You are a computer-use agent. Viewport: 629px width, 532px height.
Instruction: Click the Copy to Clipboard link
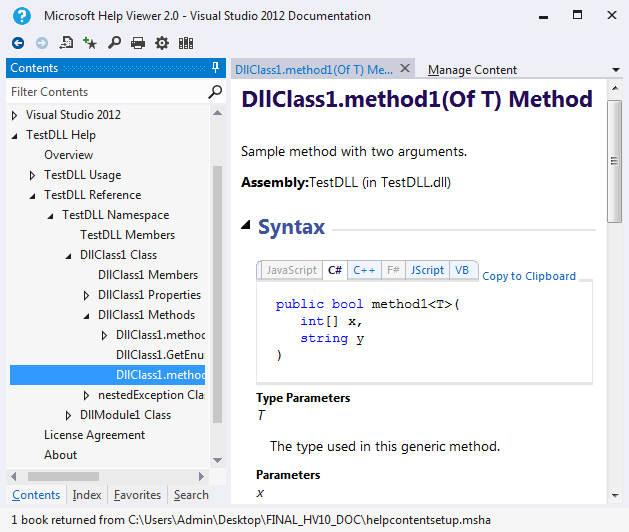coord(529,276)
